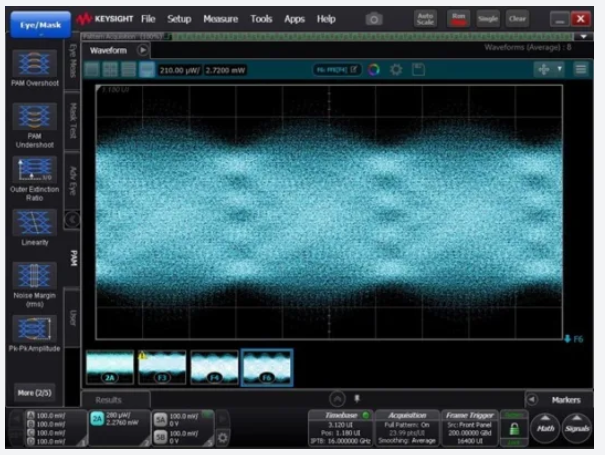Click the Keysight logo

pos(105,19)
